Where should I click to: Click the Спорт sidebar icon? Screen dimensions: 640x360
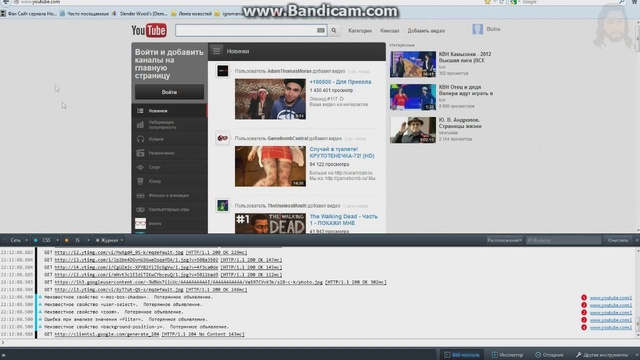pyautogui.click(x=140, y=167)
